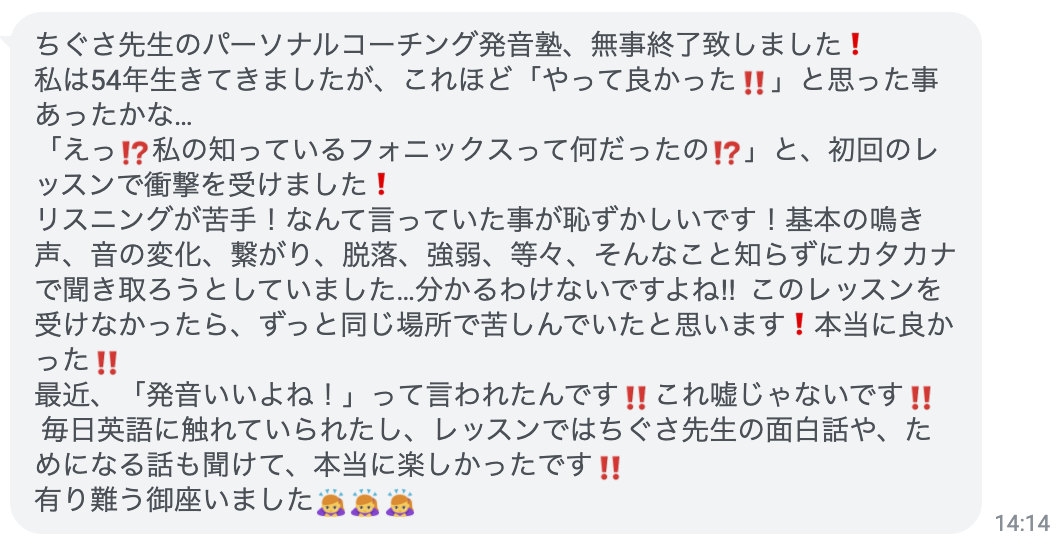Click the interrobang emoji after えっ

[134, 153]
